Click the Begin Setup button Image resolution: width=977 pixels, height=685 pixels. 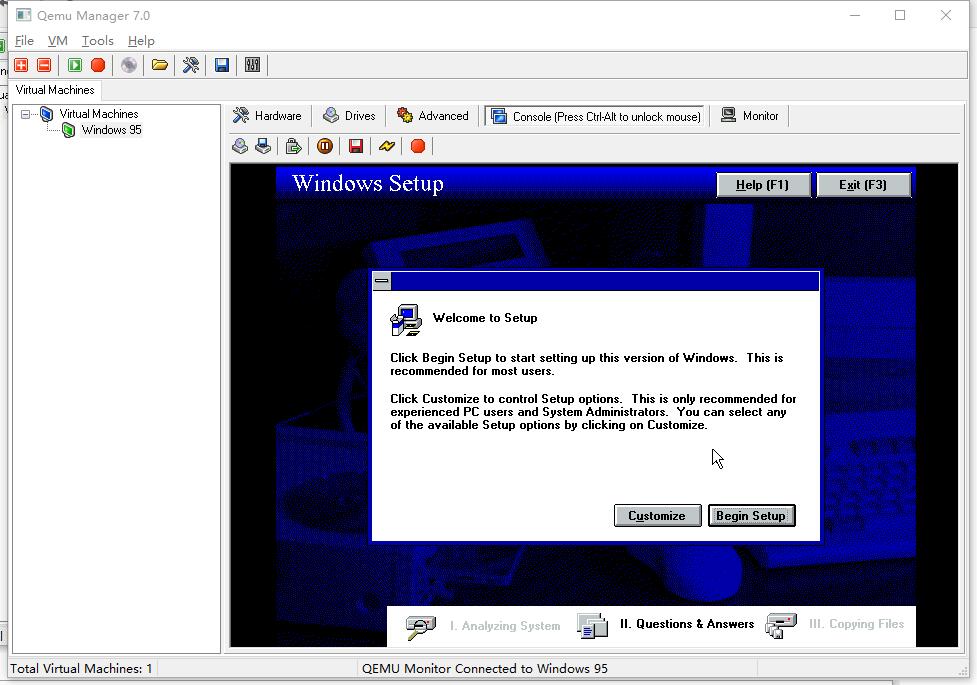click(751, 515)
